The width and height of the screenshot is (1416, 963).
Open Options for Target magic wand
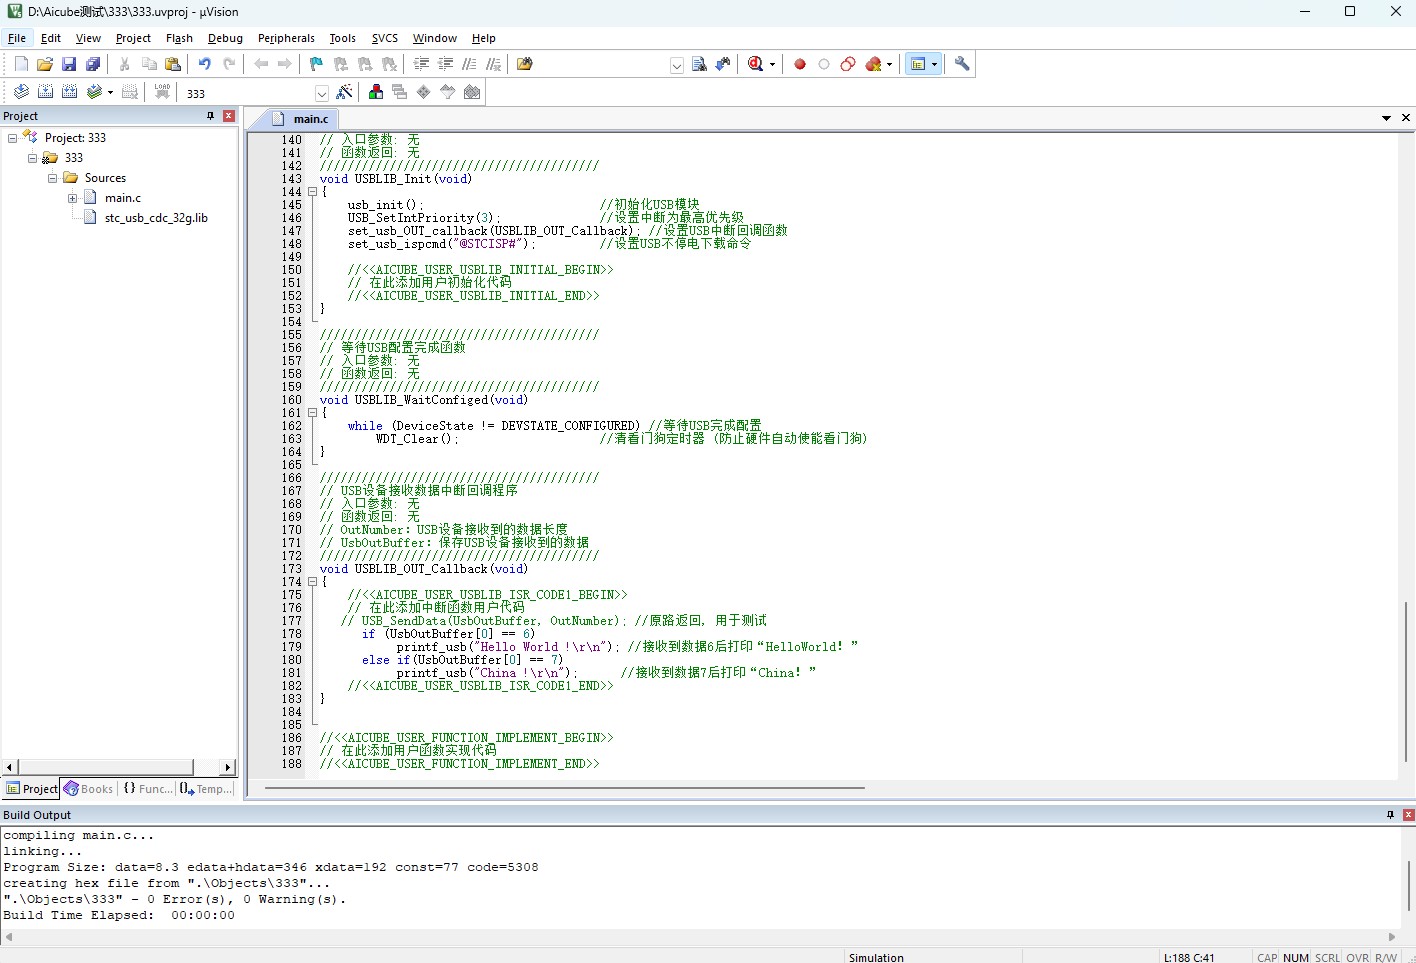(x=344, y=92)
